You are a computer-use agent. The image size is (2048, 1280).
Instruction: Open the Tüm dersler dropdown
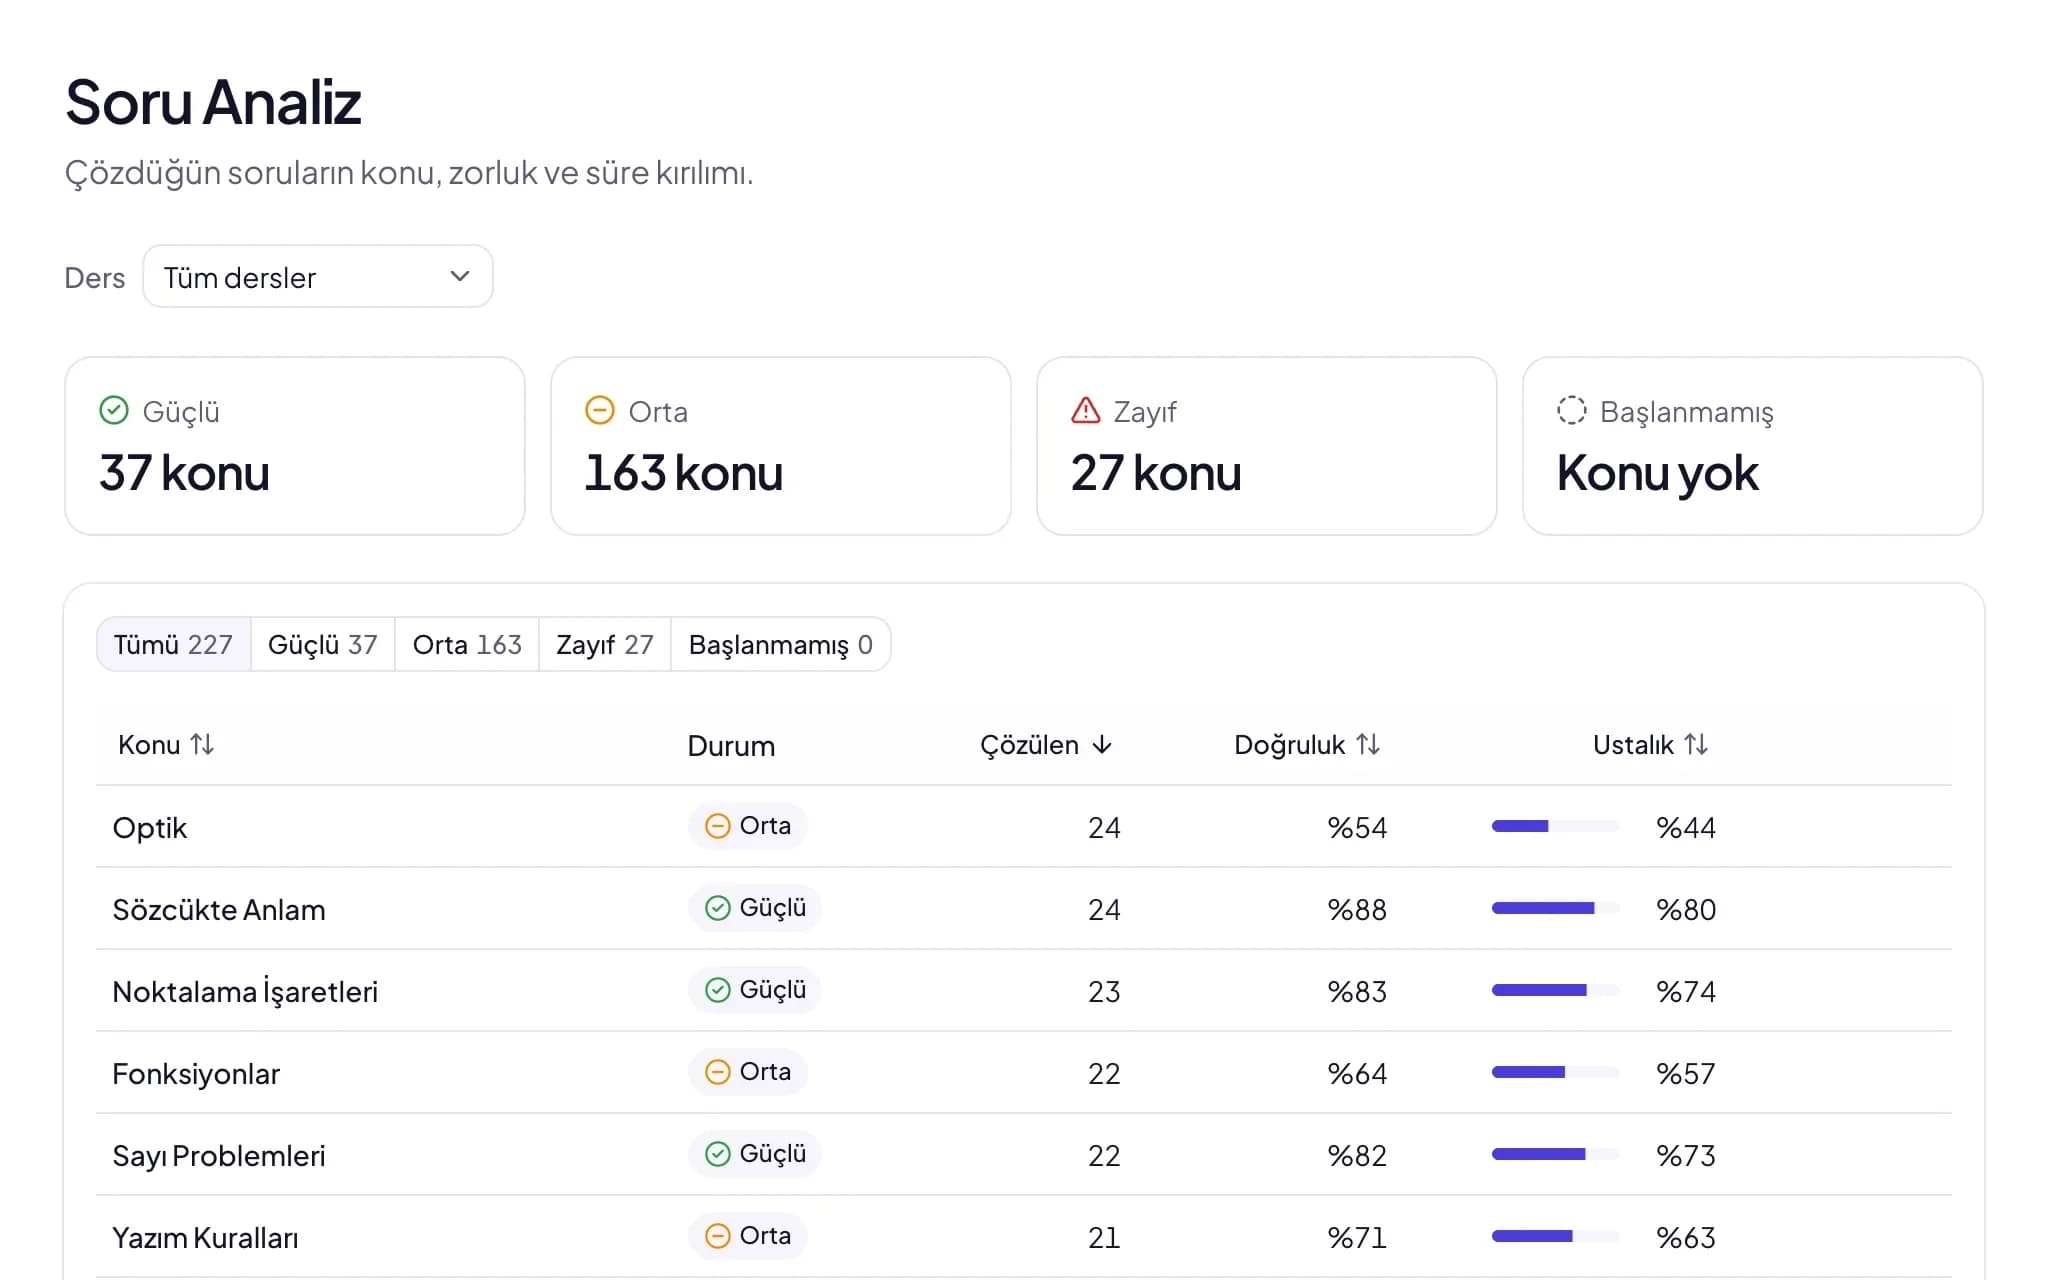click(318, 277)
